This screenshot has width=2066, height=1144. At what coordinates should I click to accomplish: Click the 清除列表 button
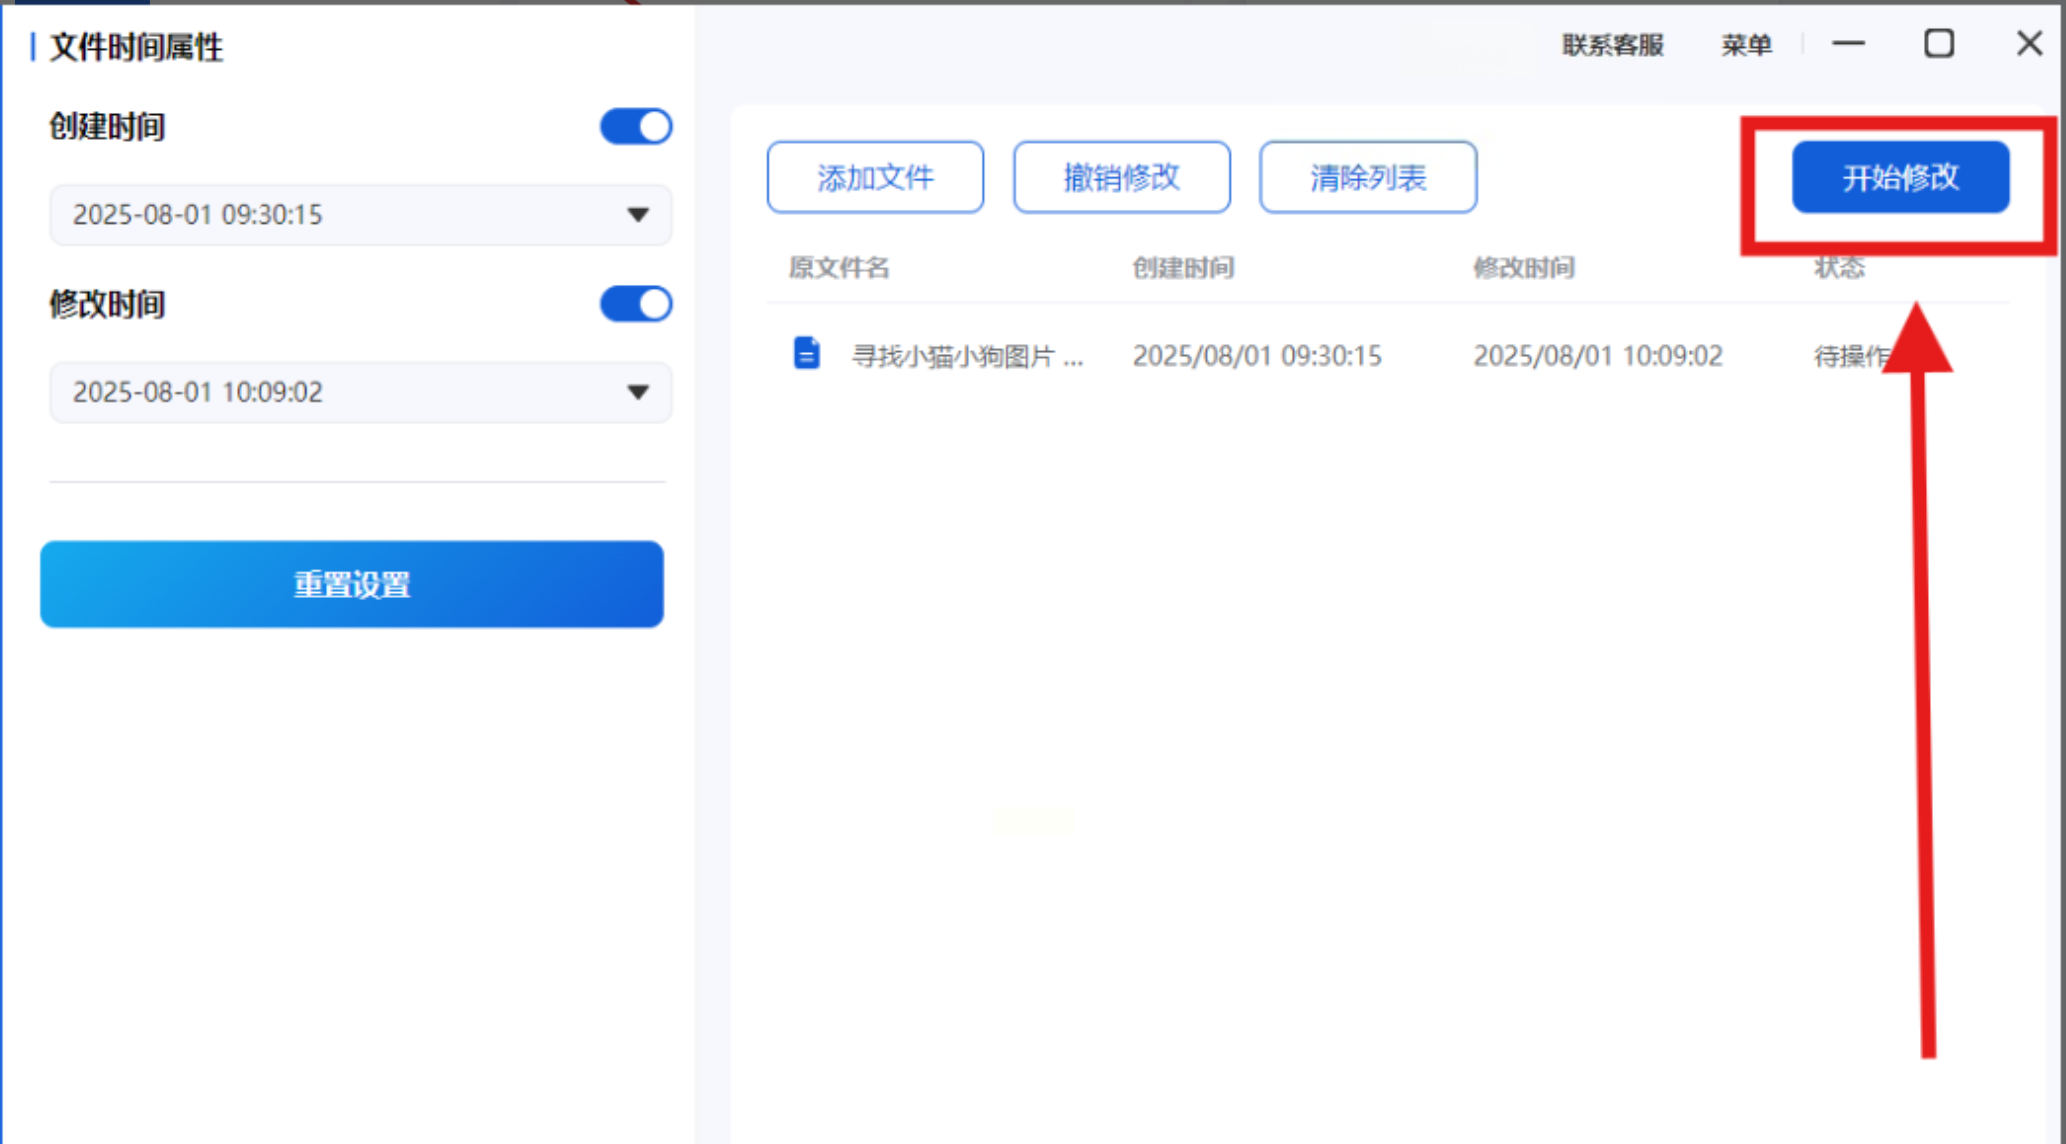(x=1367, y=178)
